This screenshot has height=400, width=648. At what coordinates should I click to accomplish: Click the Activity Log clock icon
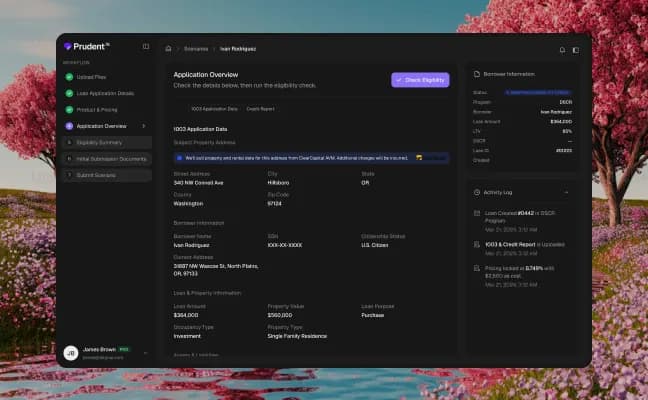tap(476, 192)
